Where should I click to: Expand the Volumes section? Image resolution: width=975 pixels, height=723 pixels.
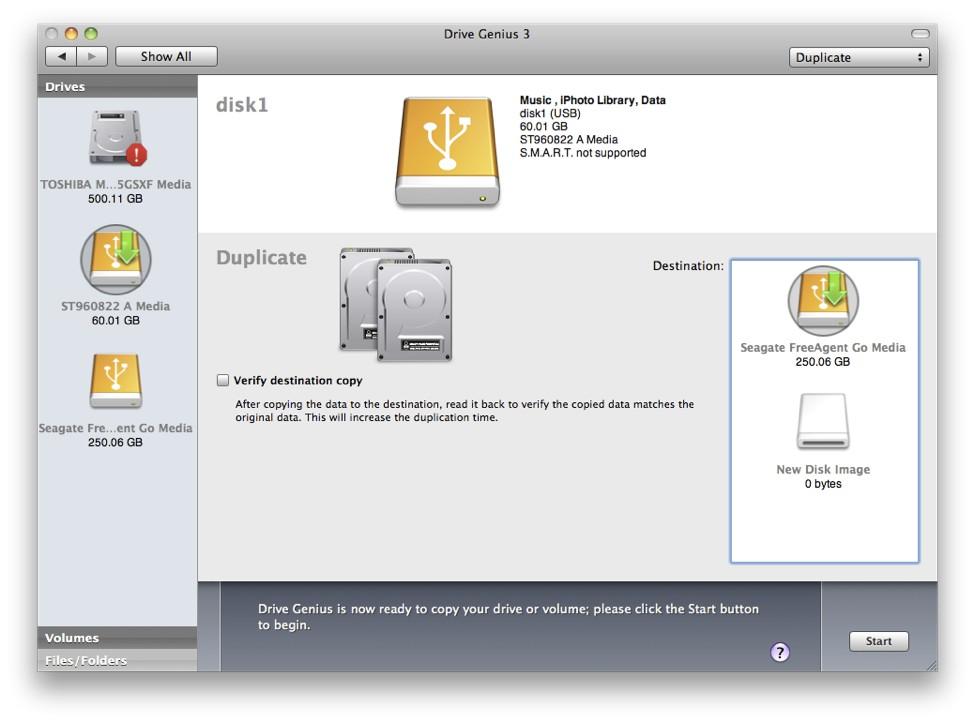pos(118,637)
